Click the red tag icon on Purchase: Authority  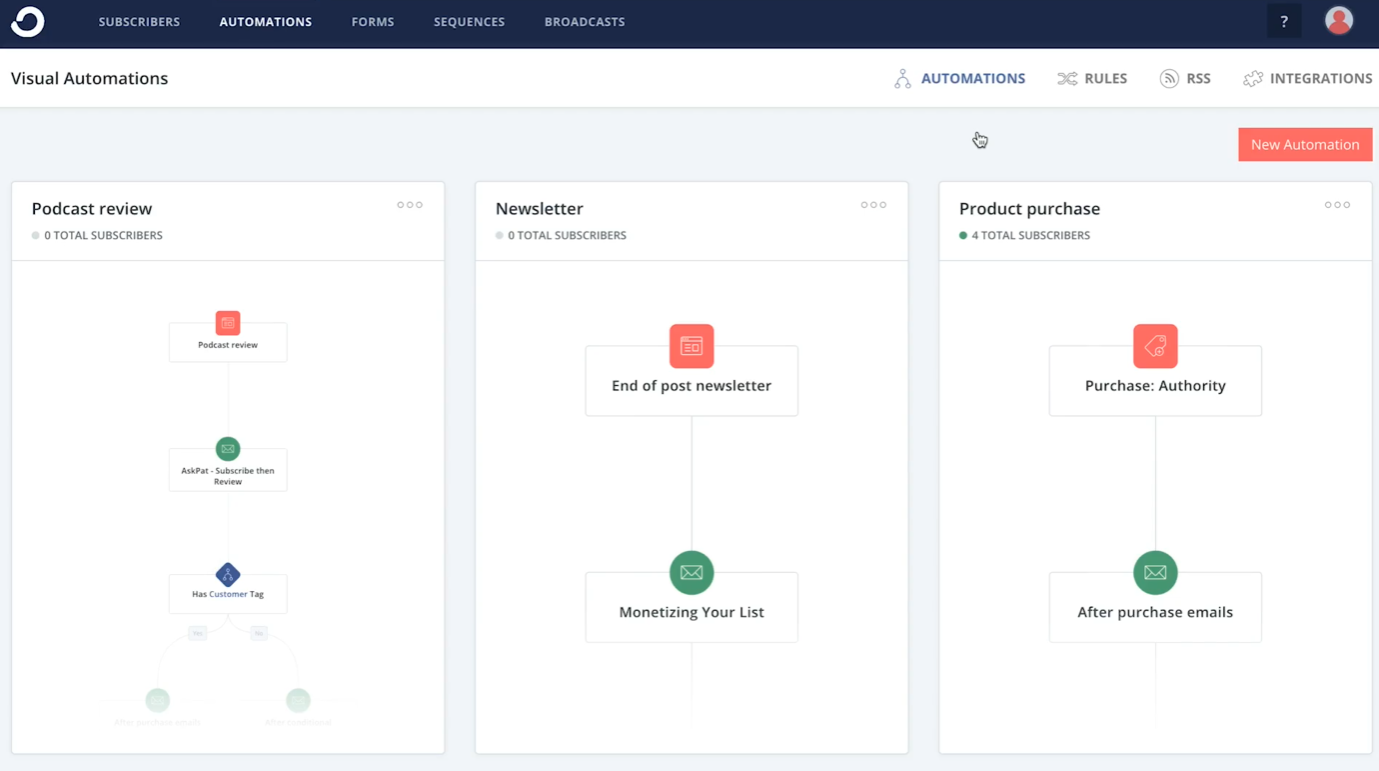click(x=1155, y=346)
